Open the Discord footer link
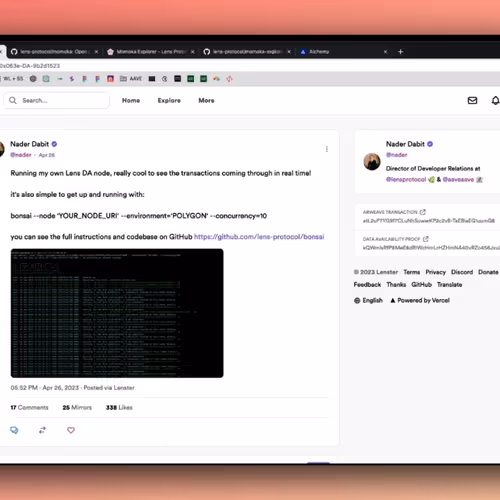 (x=462, y=272)
